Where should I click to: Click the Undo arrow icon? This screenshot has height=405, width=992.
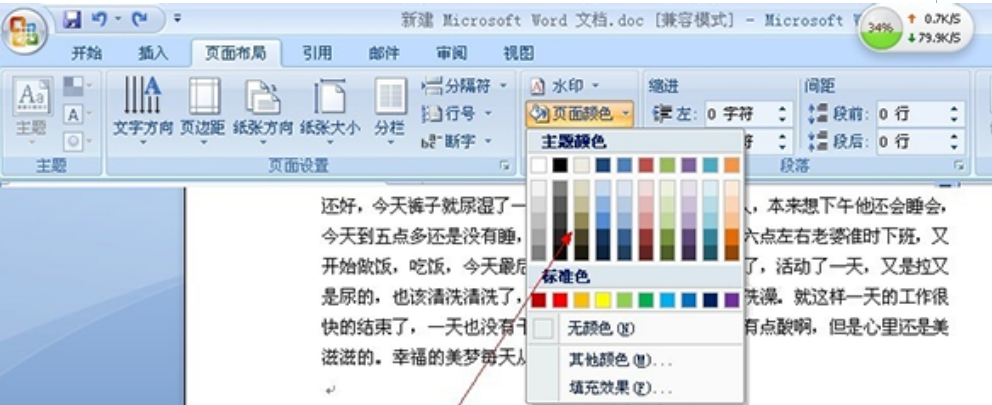point(99,19)
